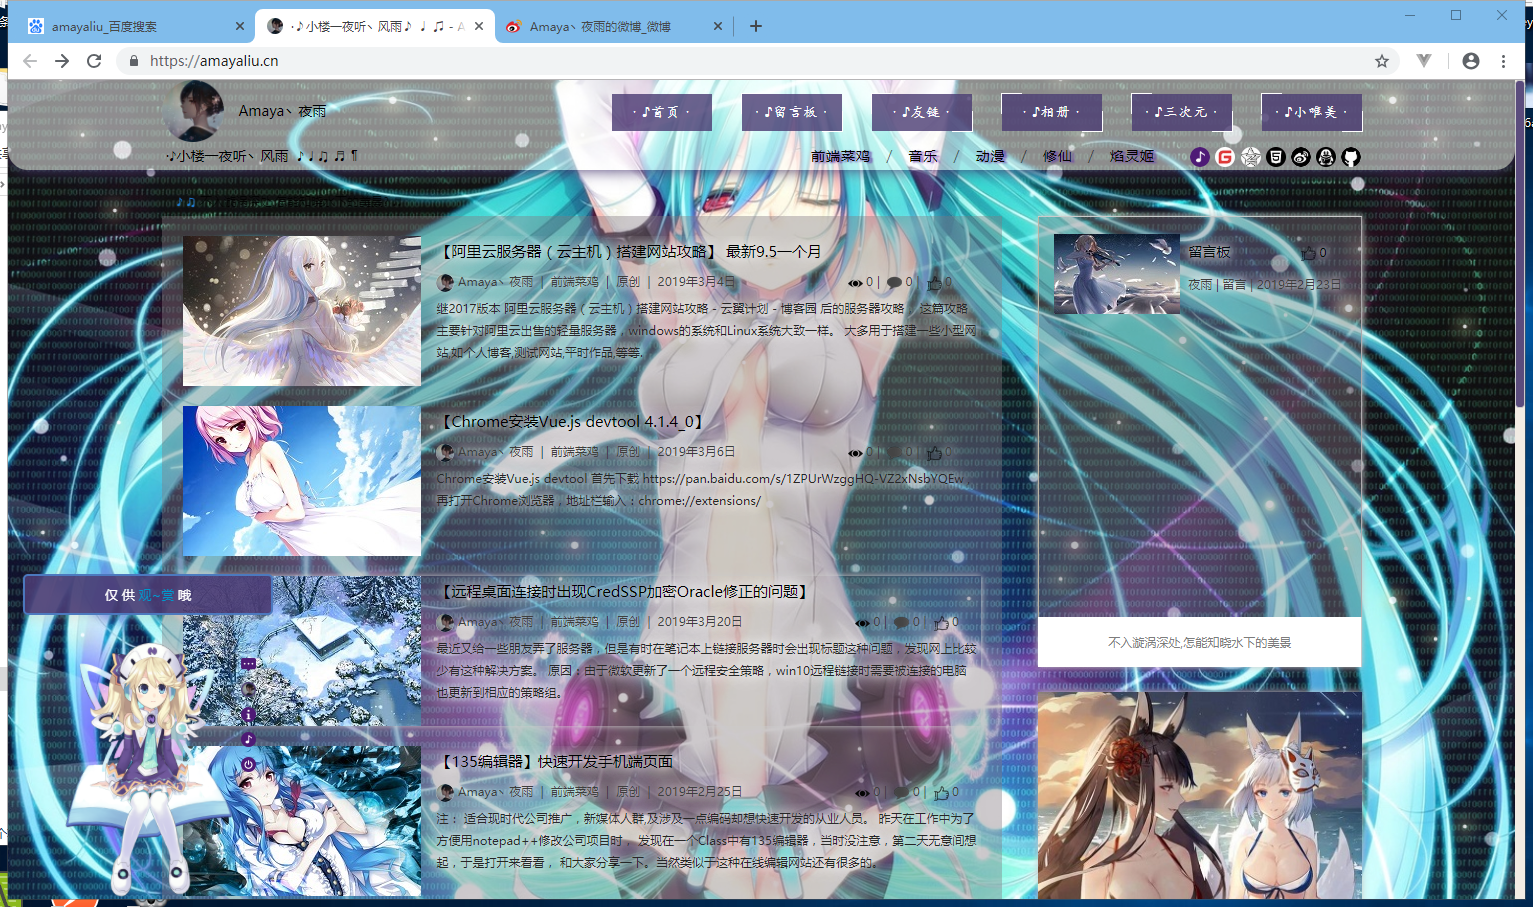Switch to the amayaliu_百度搜索 tab
Viewport: 1533px width, 907px height.
[x=136, y=26]
